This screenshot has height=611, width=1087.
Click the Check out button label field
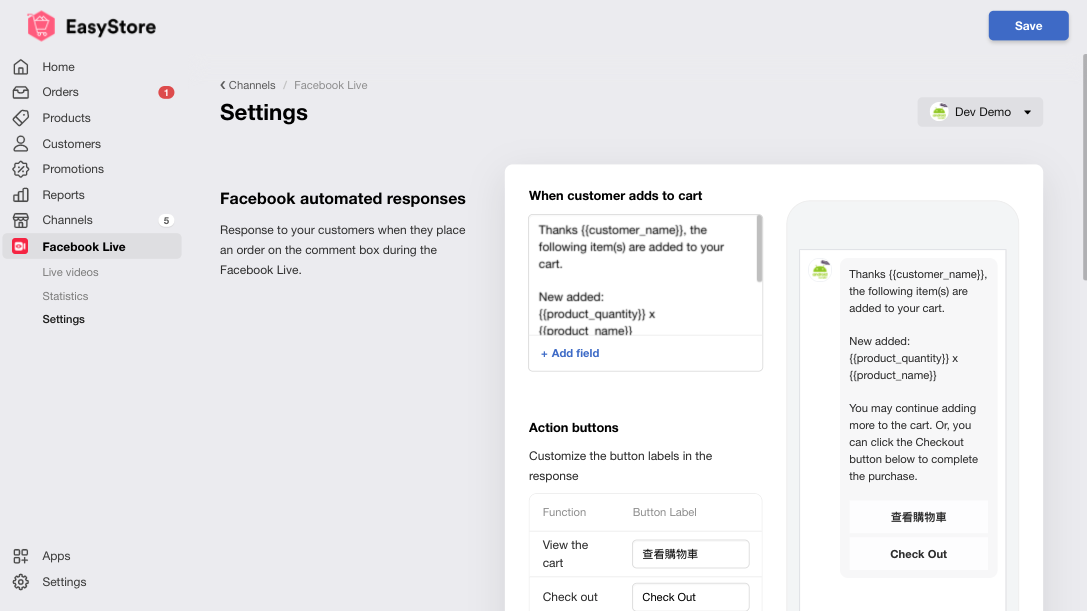690,597
